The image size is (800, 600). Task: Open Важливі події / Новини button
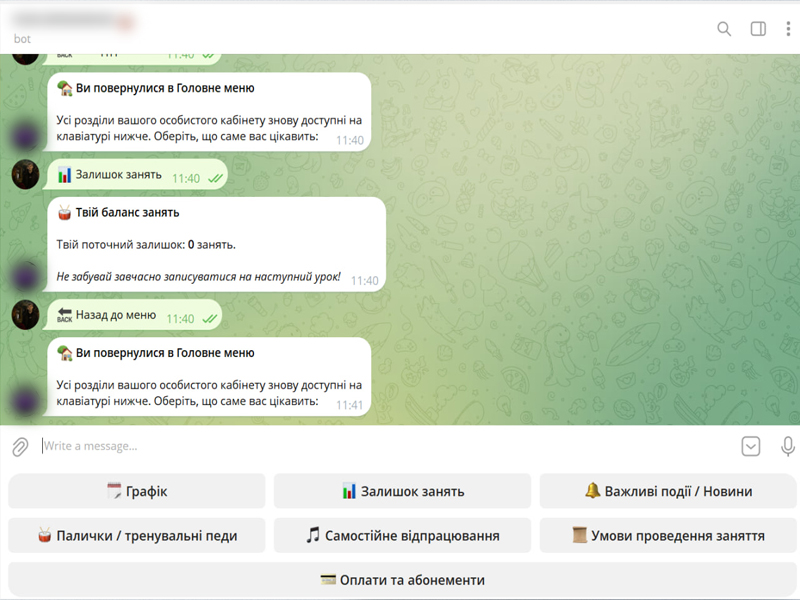click(668, 491)
